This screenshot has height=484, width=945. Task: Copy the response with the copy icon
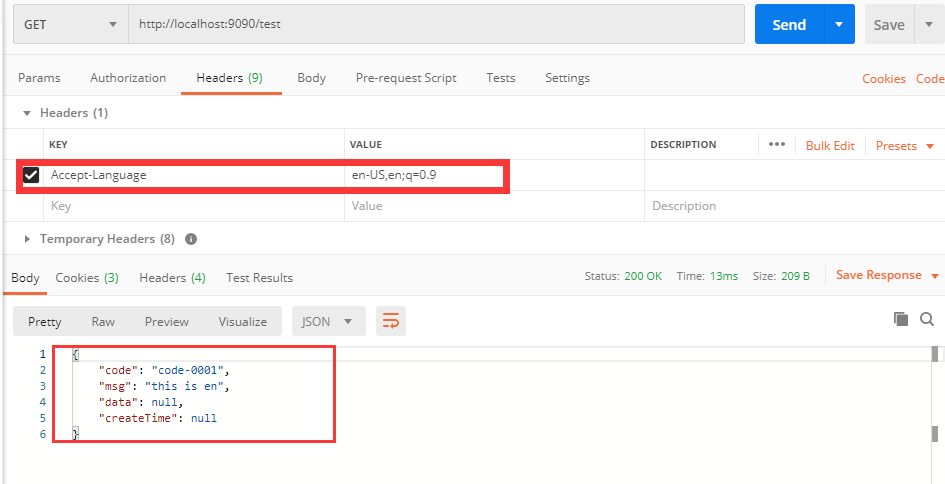point(901,319)
